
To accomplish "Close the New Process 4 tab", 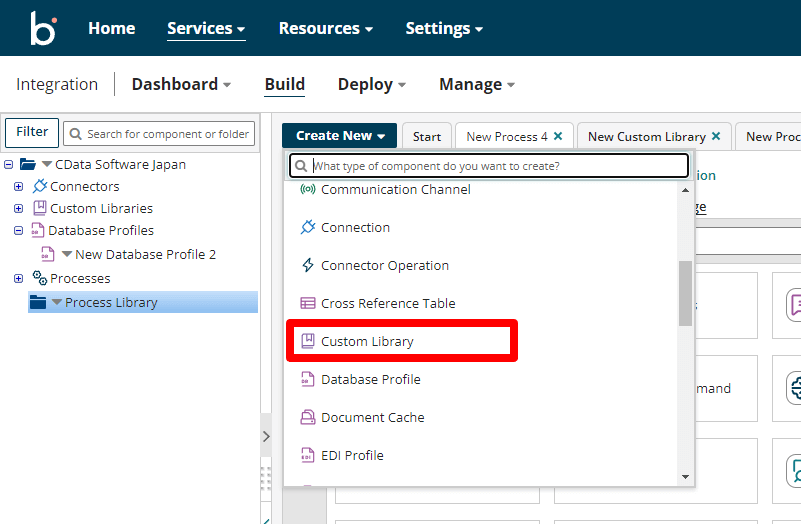I will pos(558,137).
